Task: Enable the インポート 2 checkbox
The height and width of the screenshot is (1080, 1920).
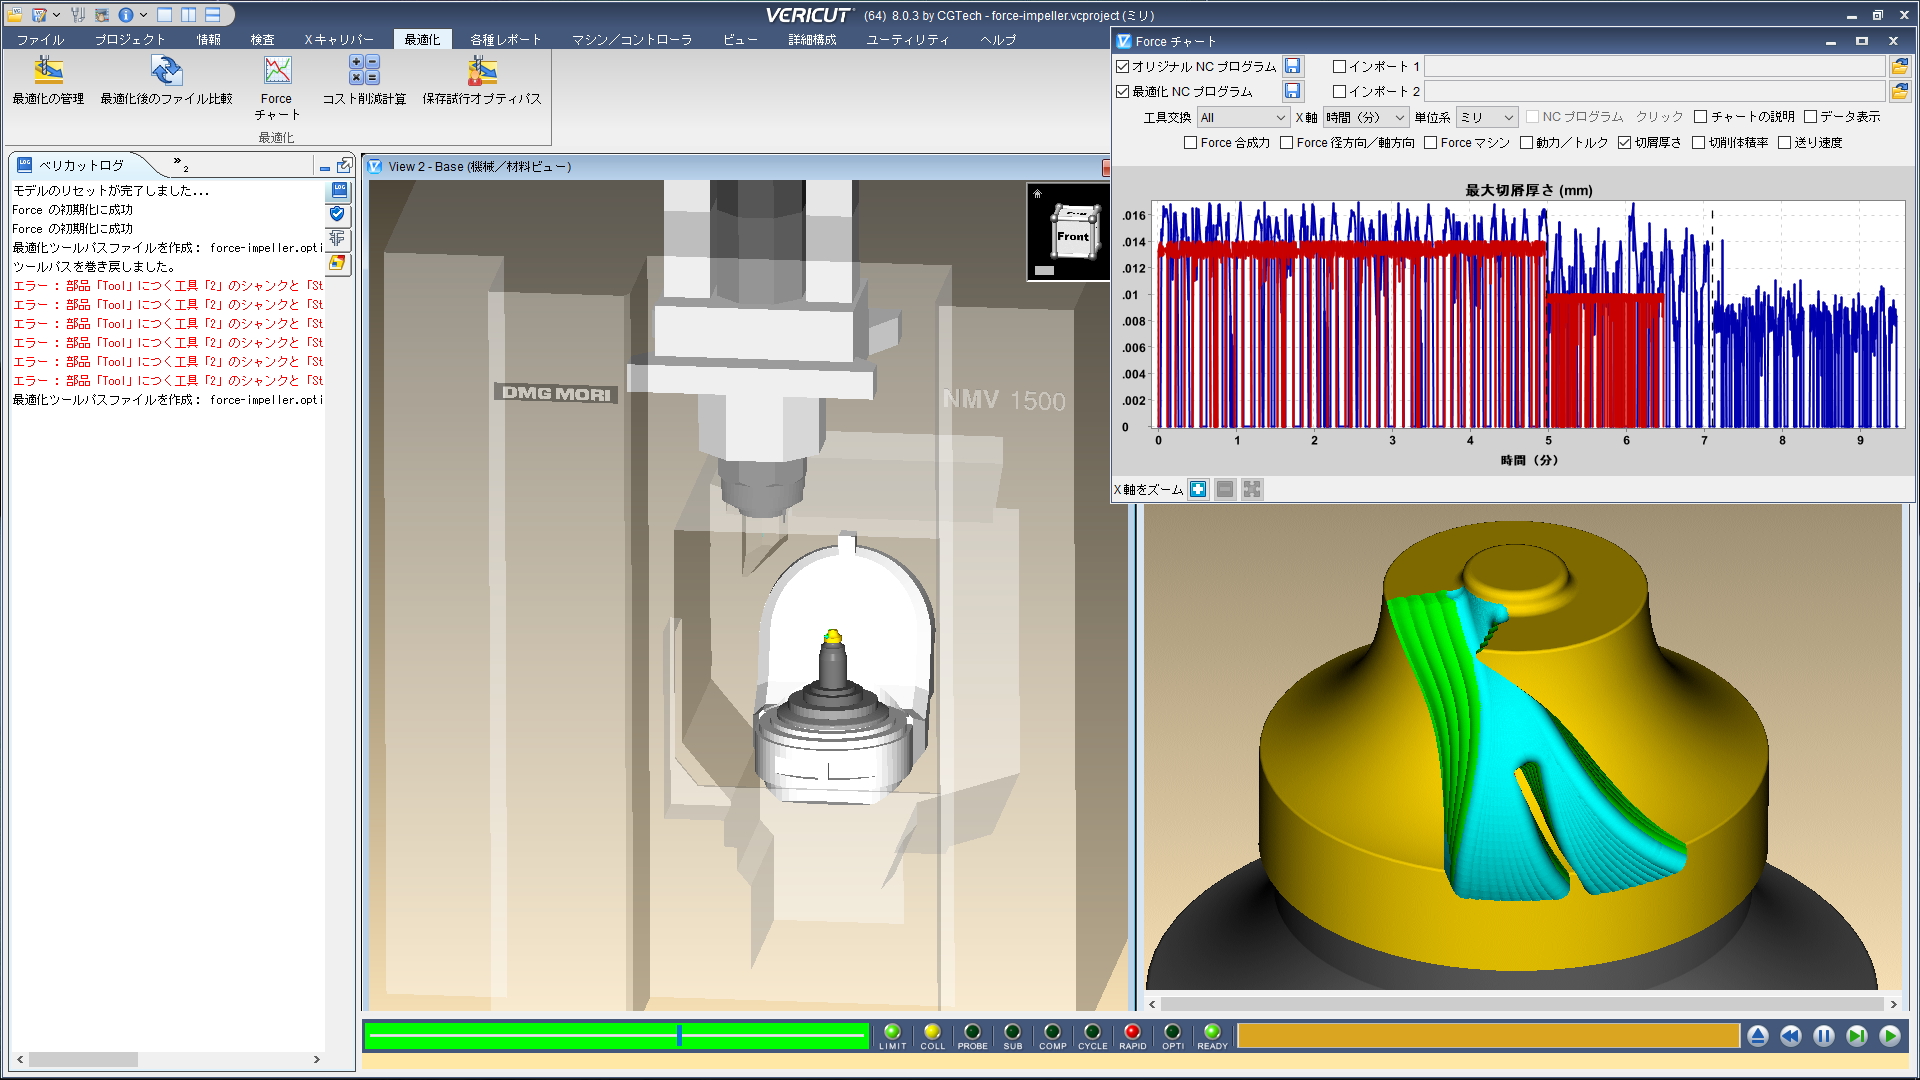Action: pos(1339,92)
